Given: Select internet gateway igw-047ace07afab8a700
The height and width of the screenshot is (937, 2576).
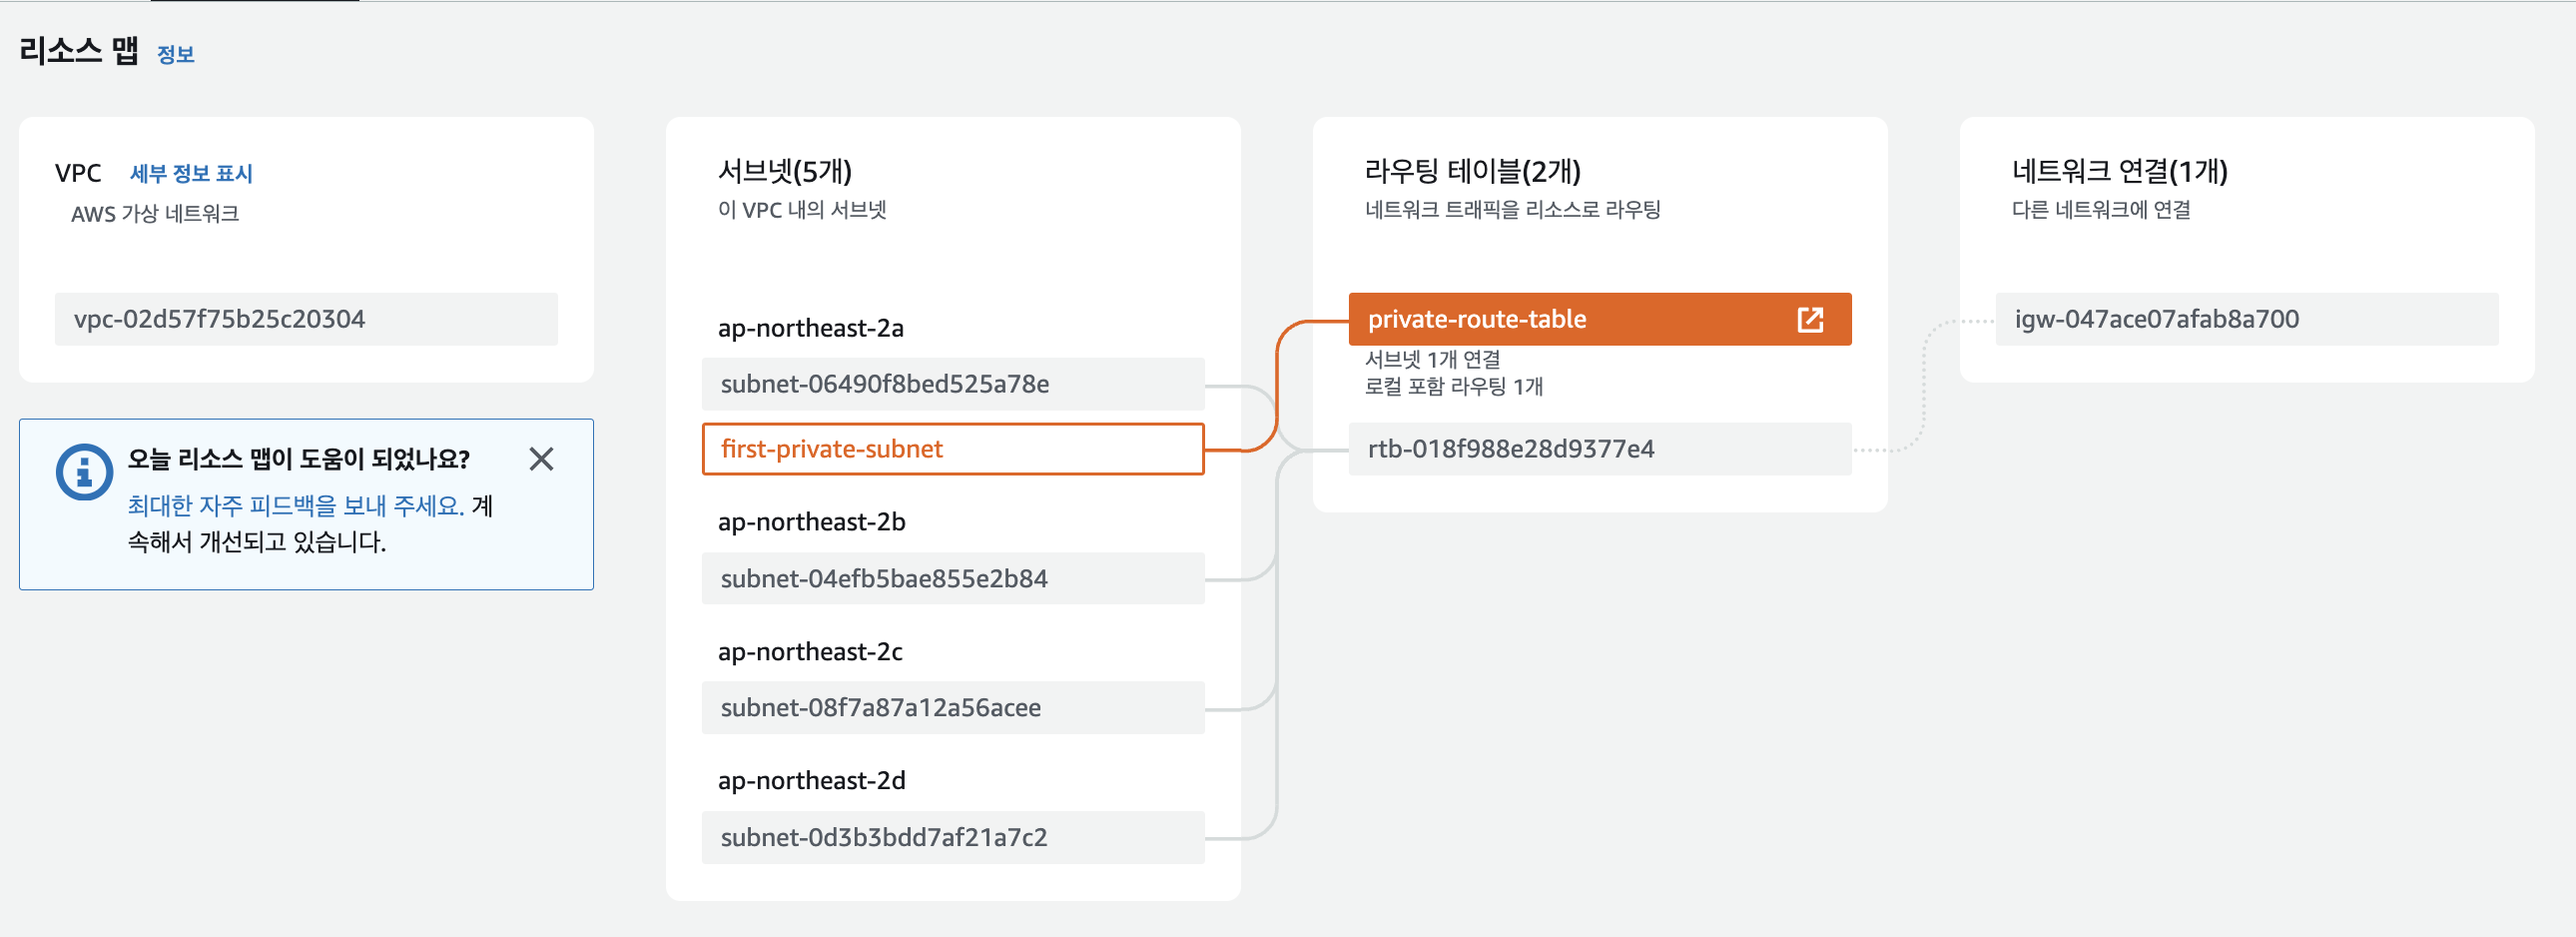Looking at the screenshot, I should [x=2245, y=319].
